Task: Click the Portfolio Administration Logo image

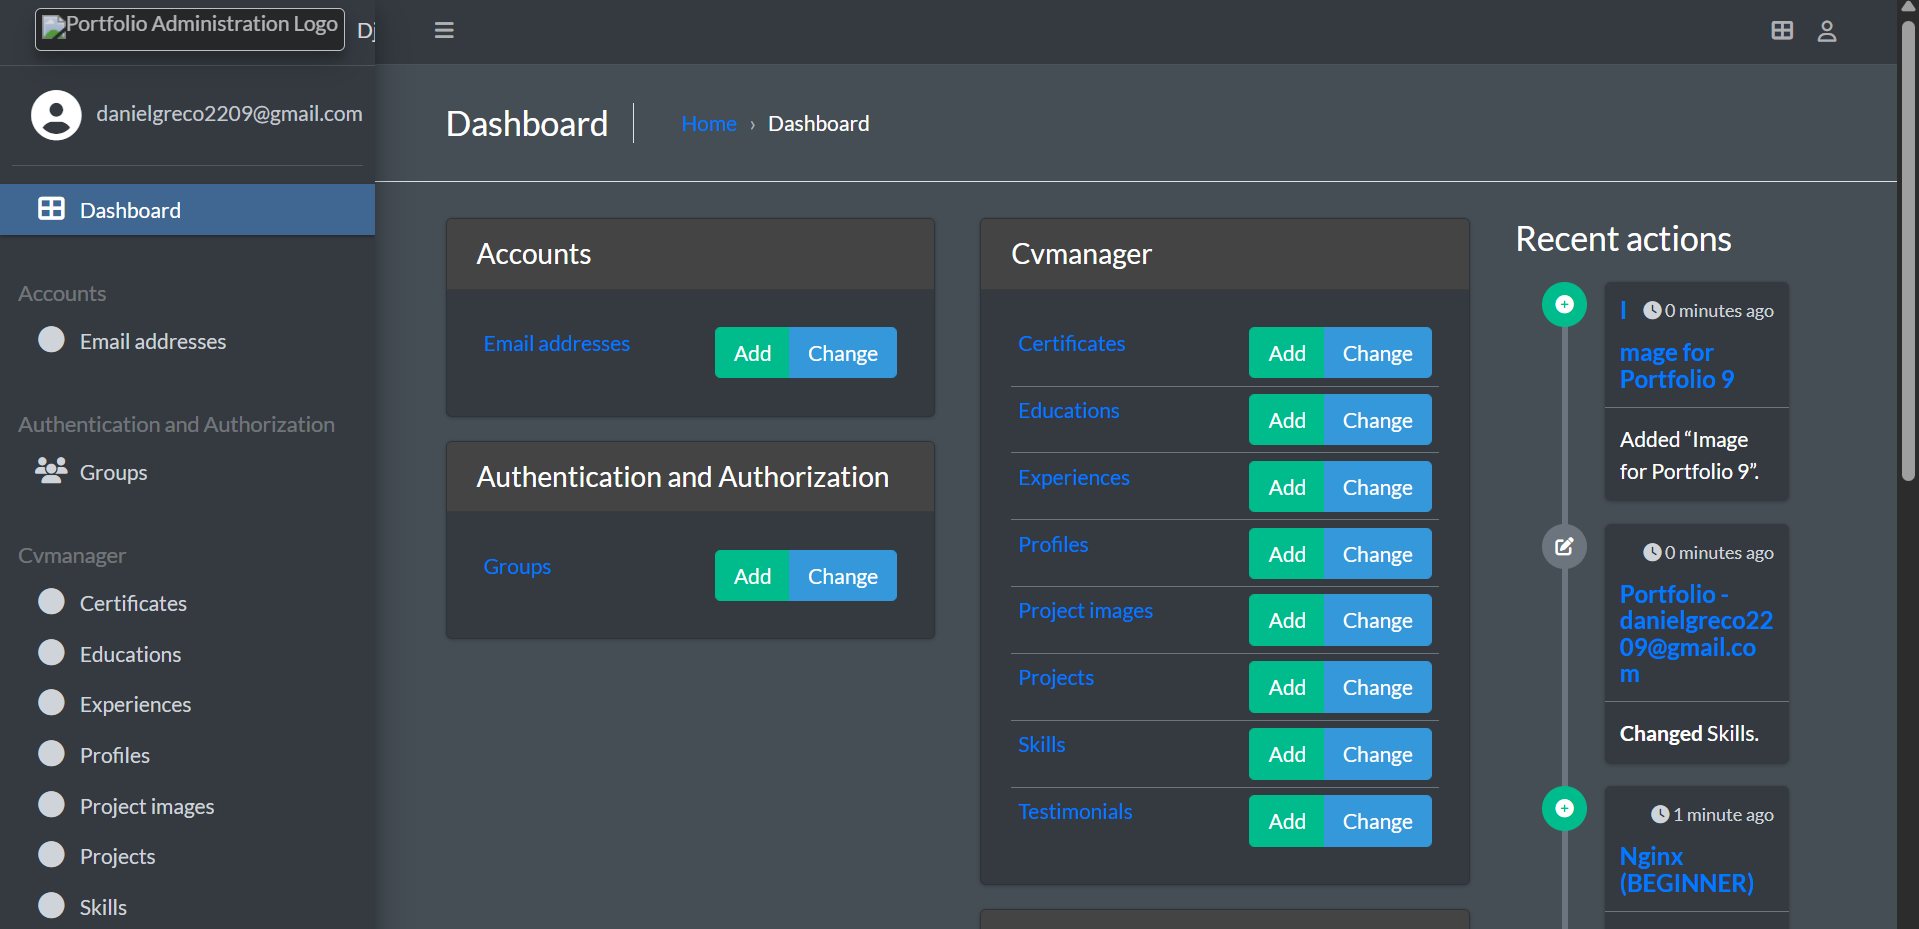Action: pyautogui.click(x=190, y=28)
